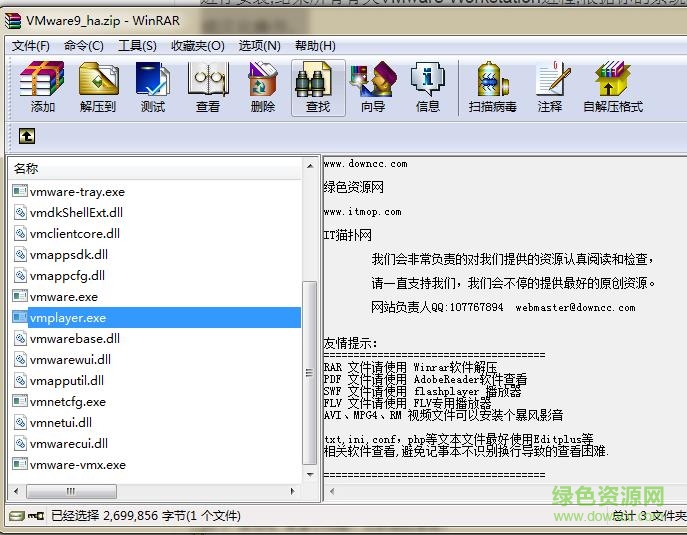Click the file list vertical scrollbar thumb

[310, 372]
